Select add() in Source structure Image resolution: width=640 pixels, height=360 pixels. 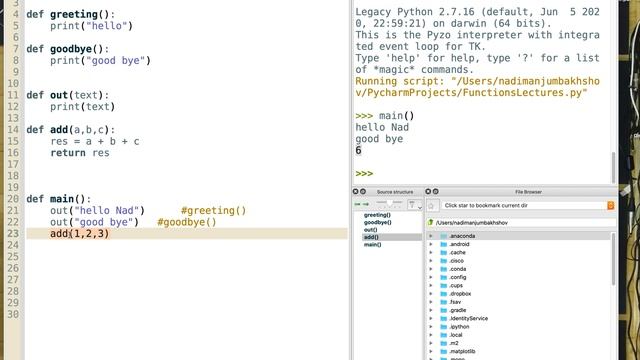coord(371,237)
